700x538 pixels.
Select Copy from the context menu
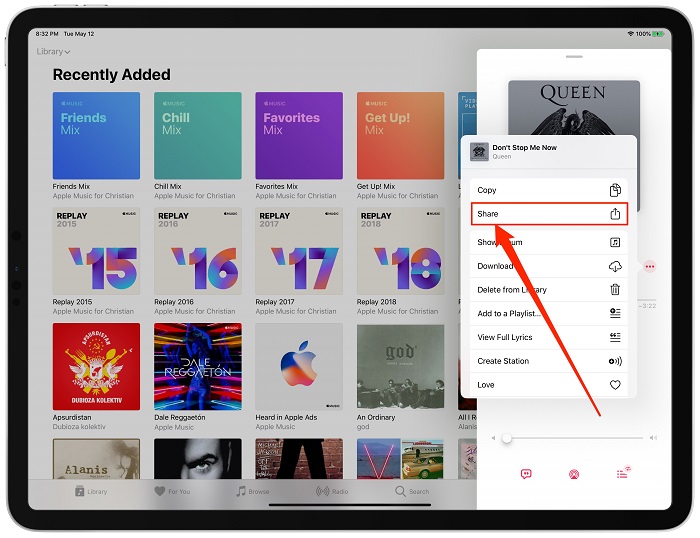tap(549, 190)
